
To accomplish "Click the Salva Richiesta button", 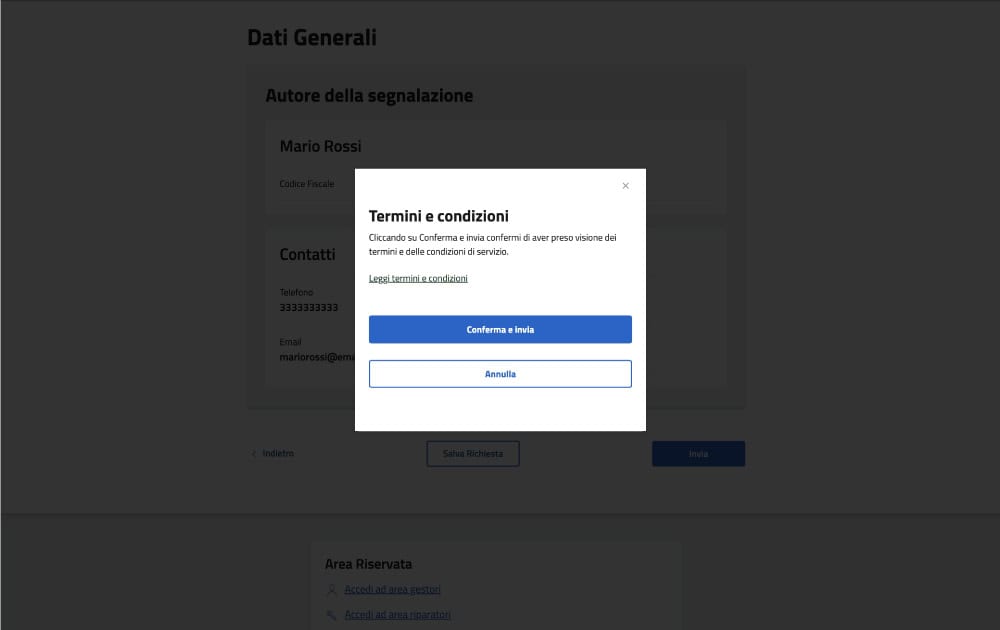I will pos(473,453).
